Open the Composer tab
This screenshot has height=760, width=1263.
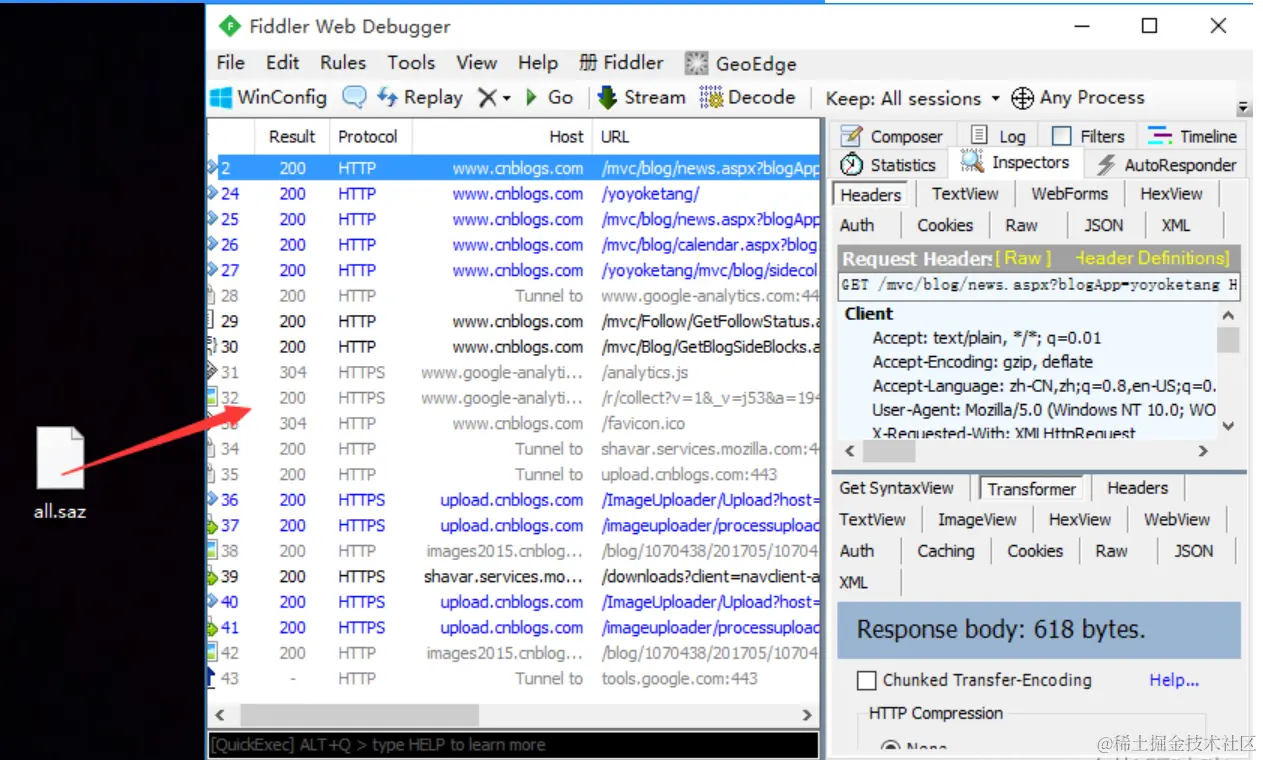892,136
